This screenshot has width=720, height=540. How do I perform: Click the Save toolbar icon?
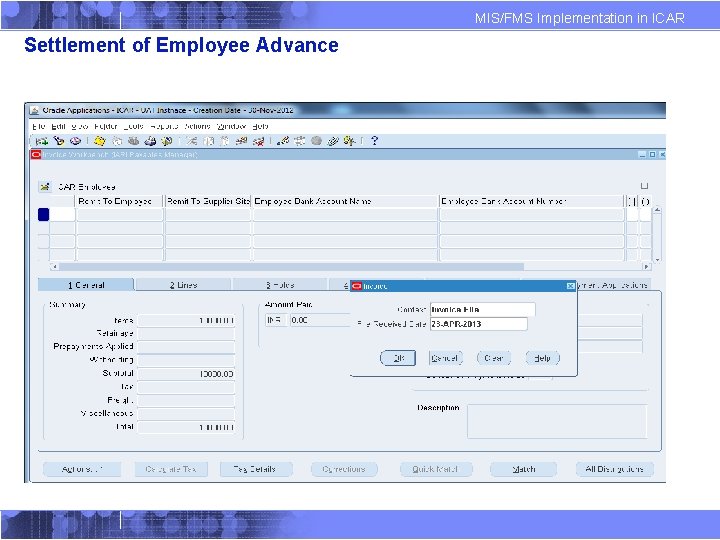point(100,141)
